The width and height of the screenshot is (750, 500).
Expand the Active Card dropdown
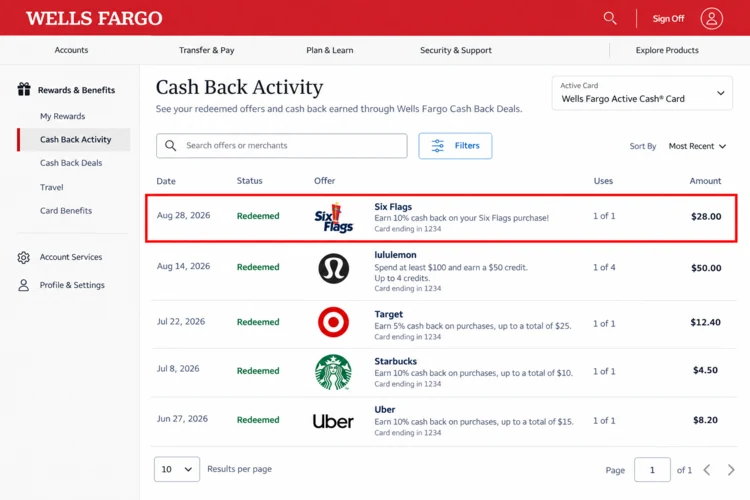(642, 93)
